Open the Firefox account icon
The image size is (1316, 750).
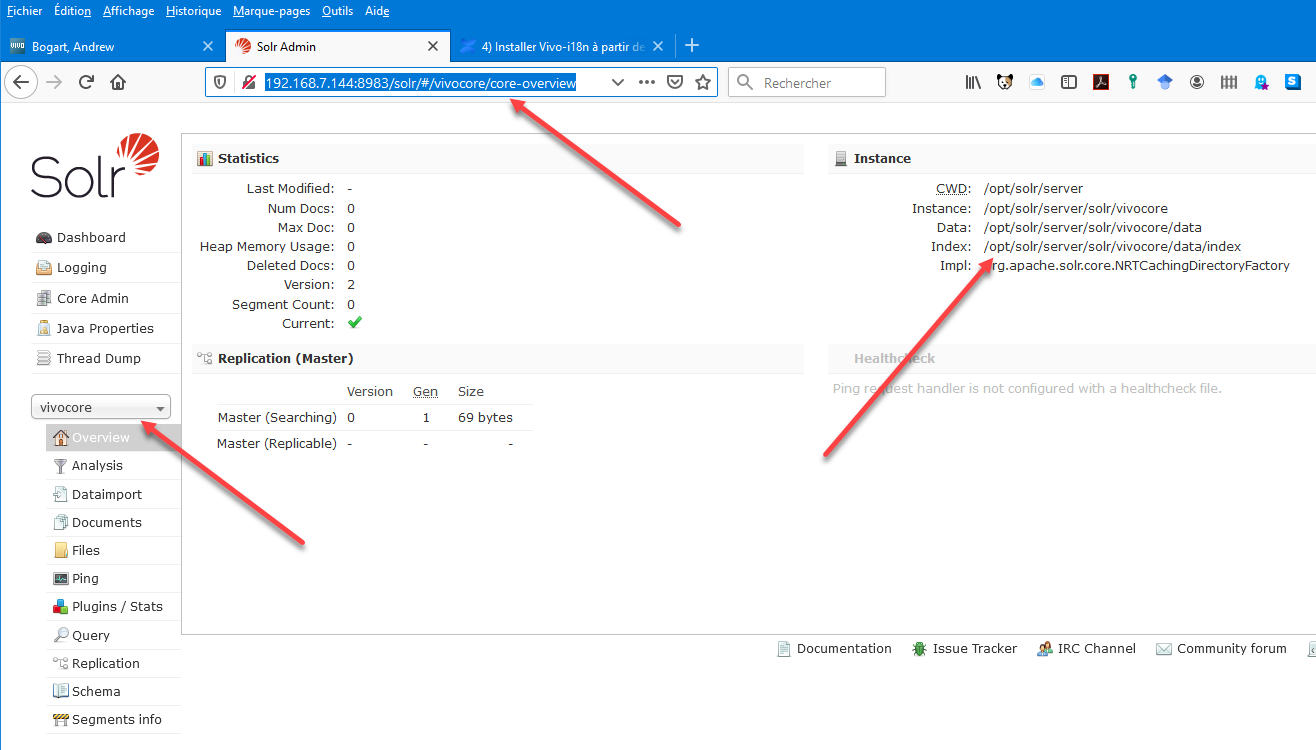pos(1197,82)
